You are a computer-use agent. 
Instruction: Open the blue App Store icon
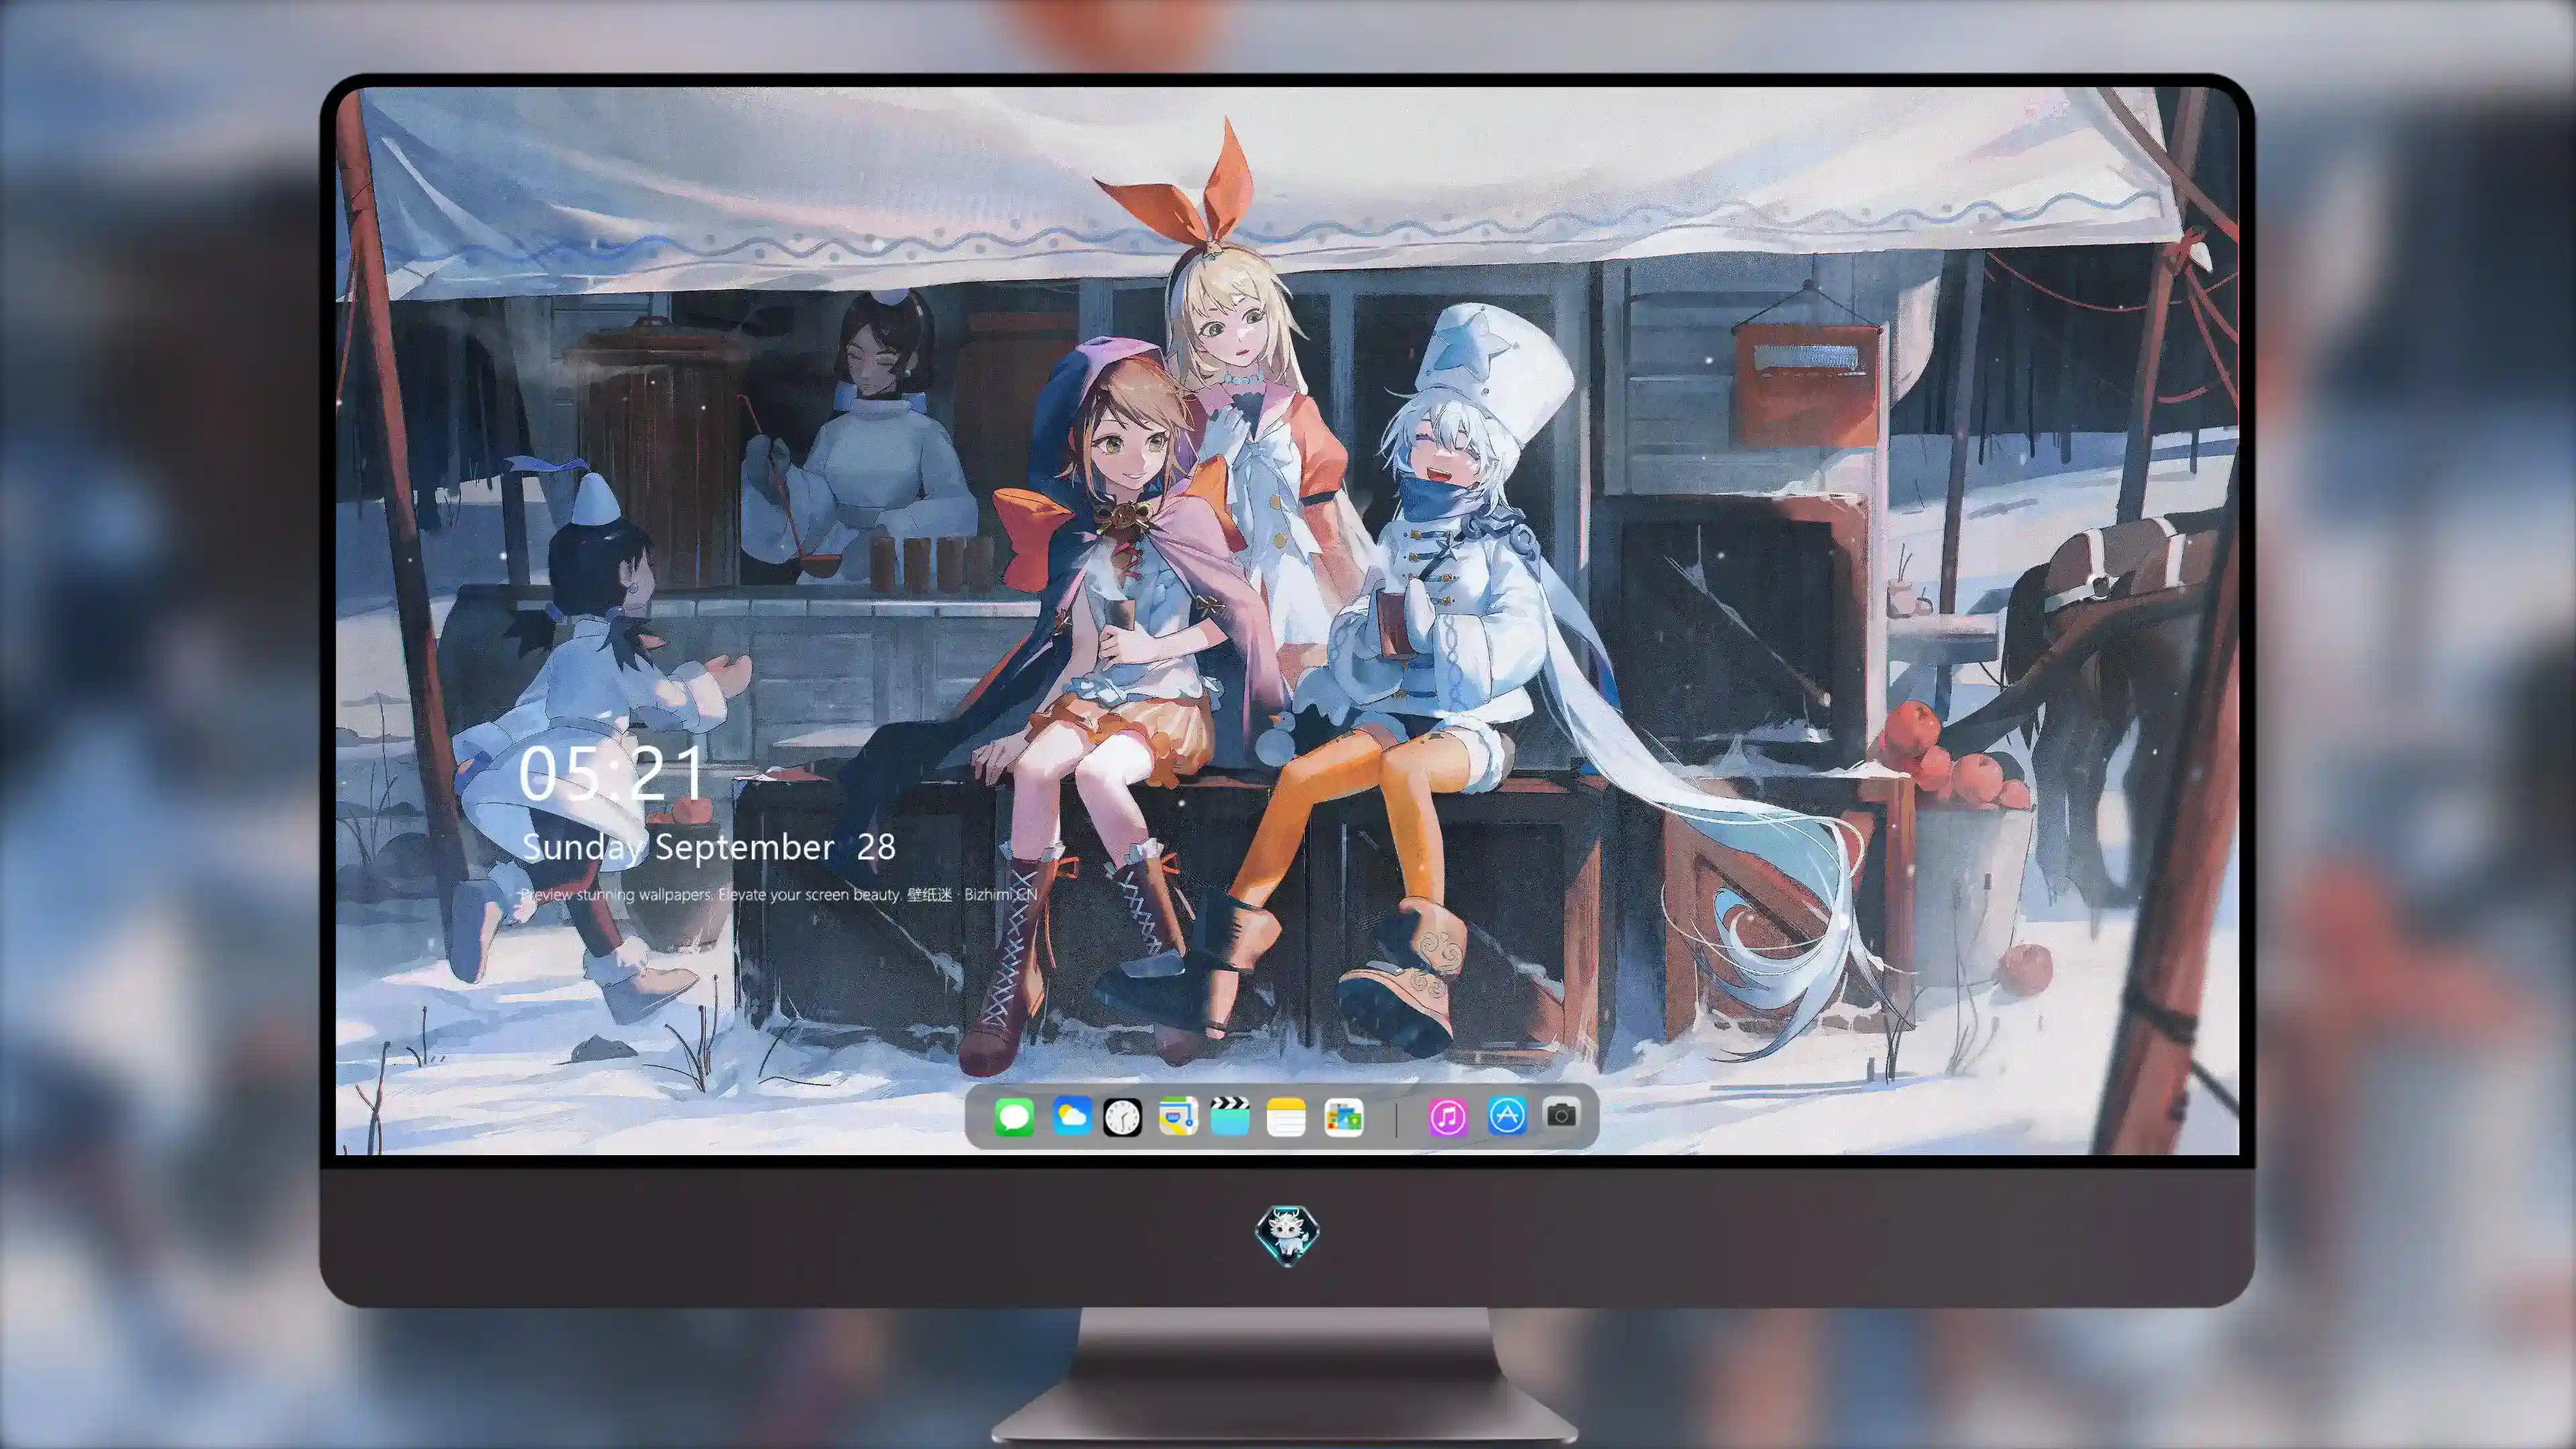click(1507, 1116)
